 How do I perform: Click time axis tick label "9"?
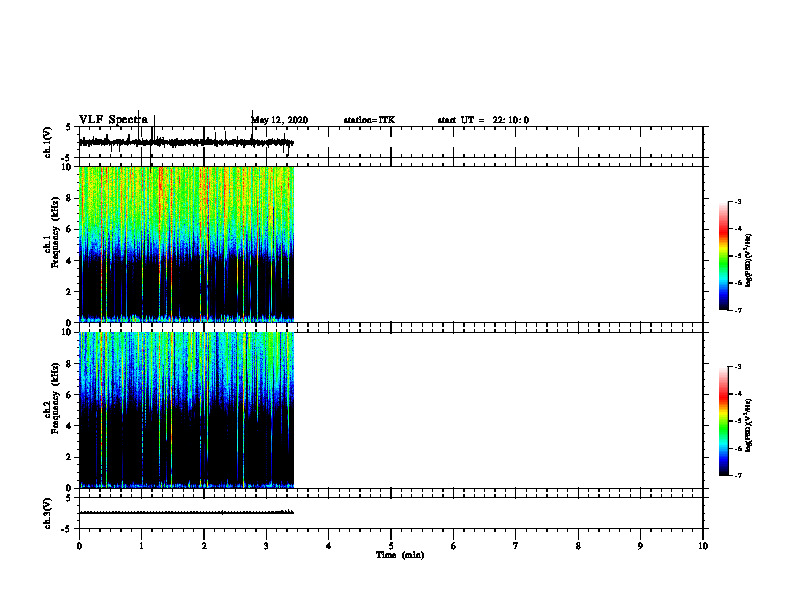coord(640,546)
